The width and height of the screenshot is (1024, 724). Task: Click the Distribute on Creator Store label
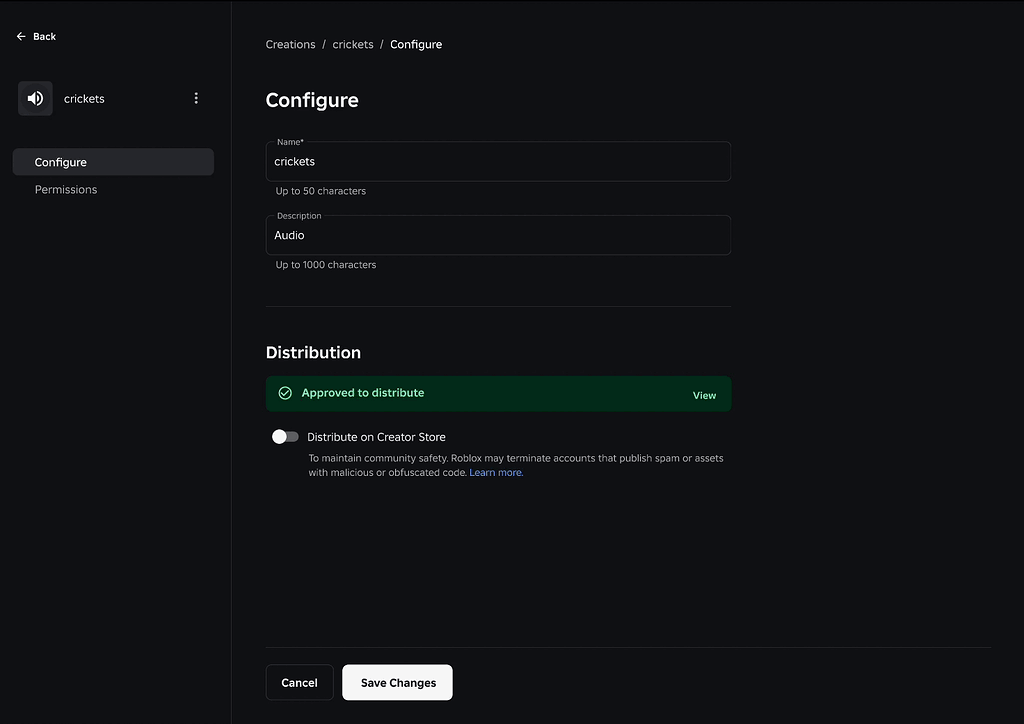376,436
